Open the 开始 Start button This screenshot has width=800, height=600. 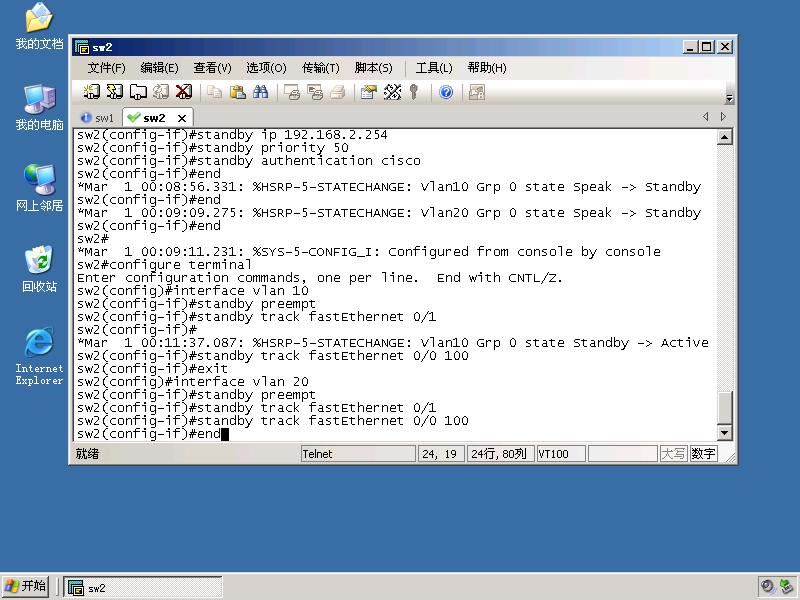(26, 587)
